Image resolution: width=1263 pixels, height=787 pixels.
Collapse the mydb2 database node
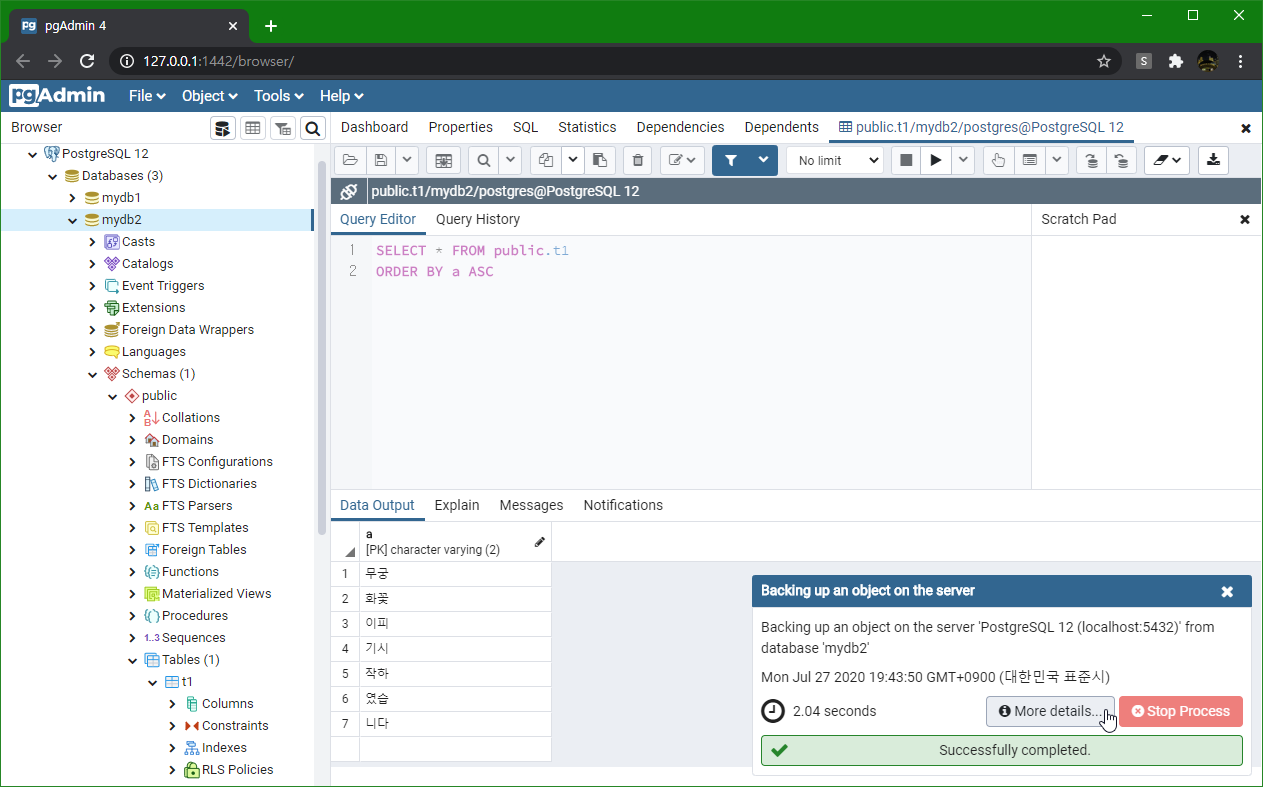point(72,220)
